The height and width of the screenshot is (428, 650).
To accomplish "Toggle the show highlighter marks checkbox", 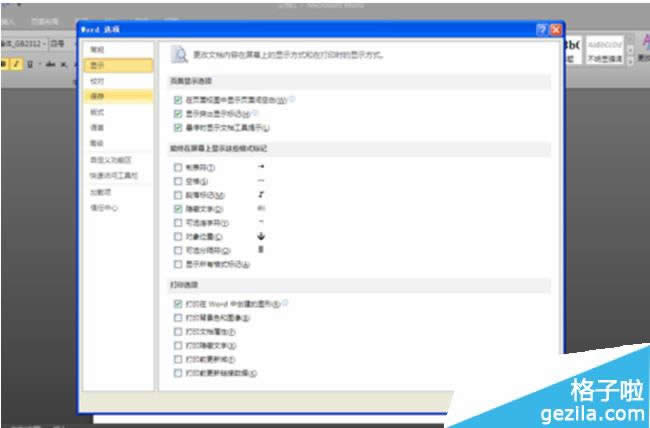I will tap(178, 114).
